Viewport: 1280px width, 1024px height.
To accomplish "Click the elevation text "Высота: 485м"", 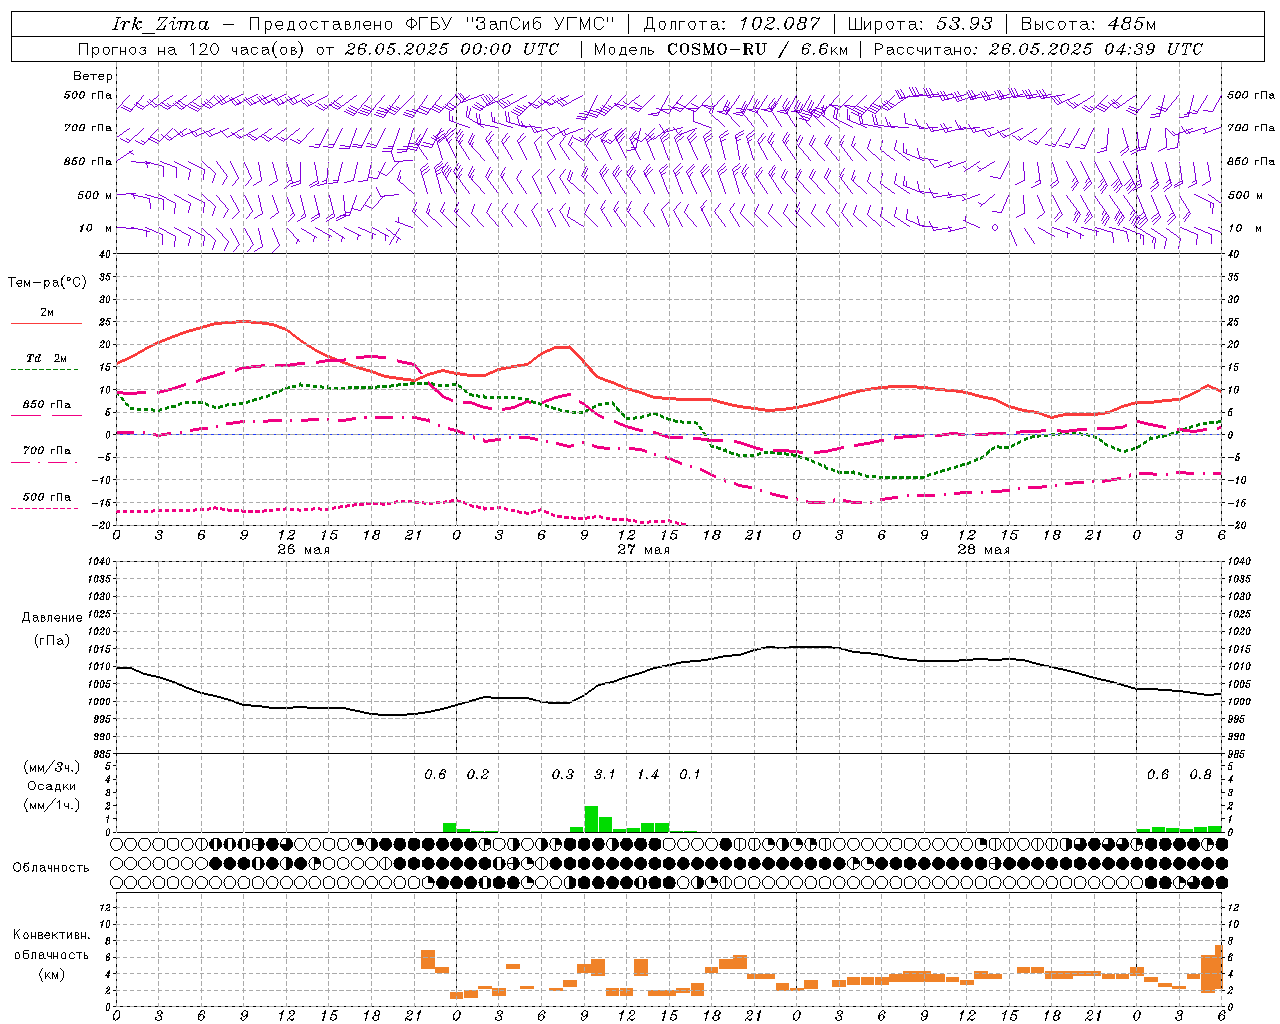I will pos(1088,24).
